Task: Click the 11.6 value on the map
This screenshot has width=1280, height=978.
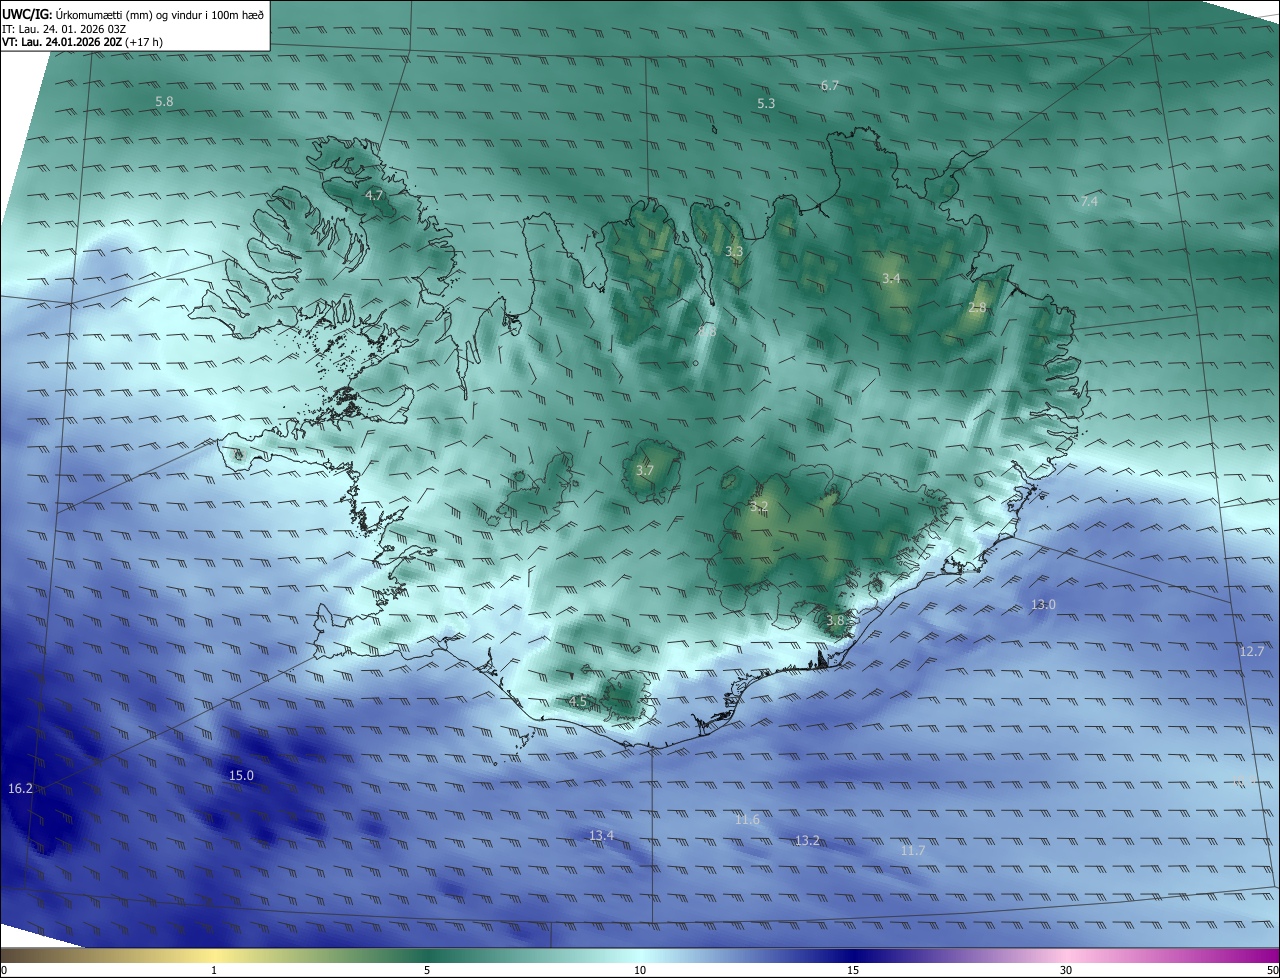Action: point(747,821)
